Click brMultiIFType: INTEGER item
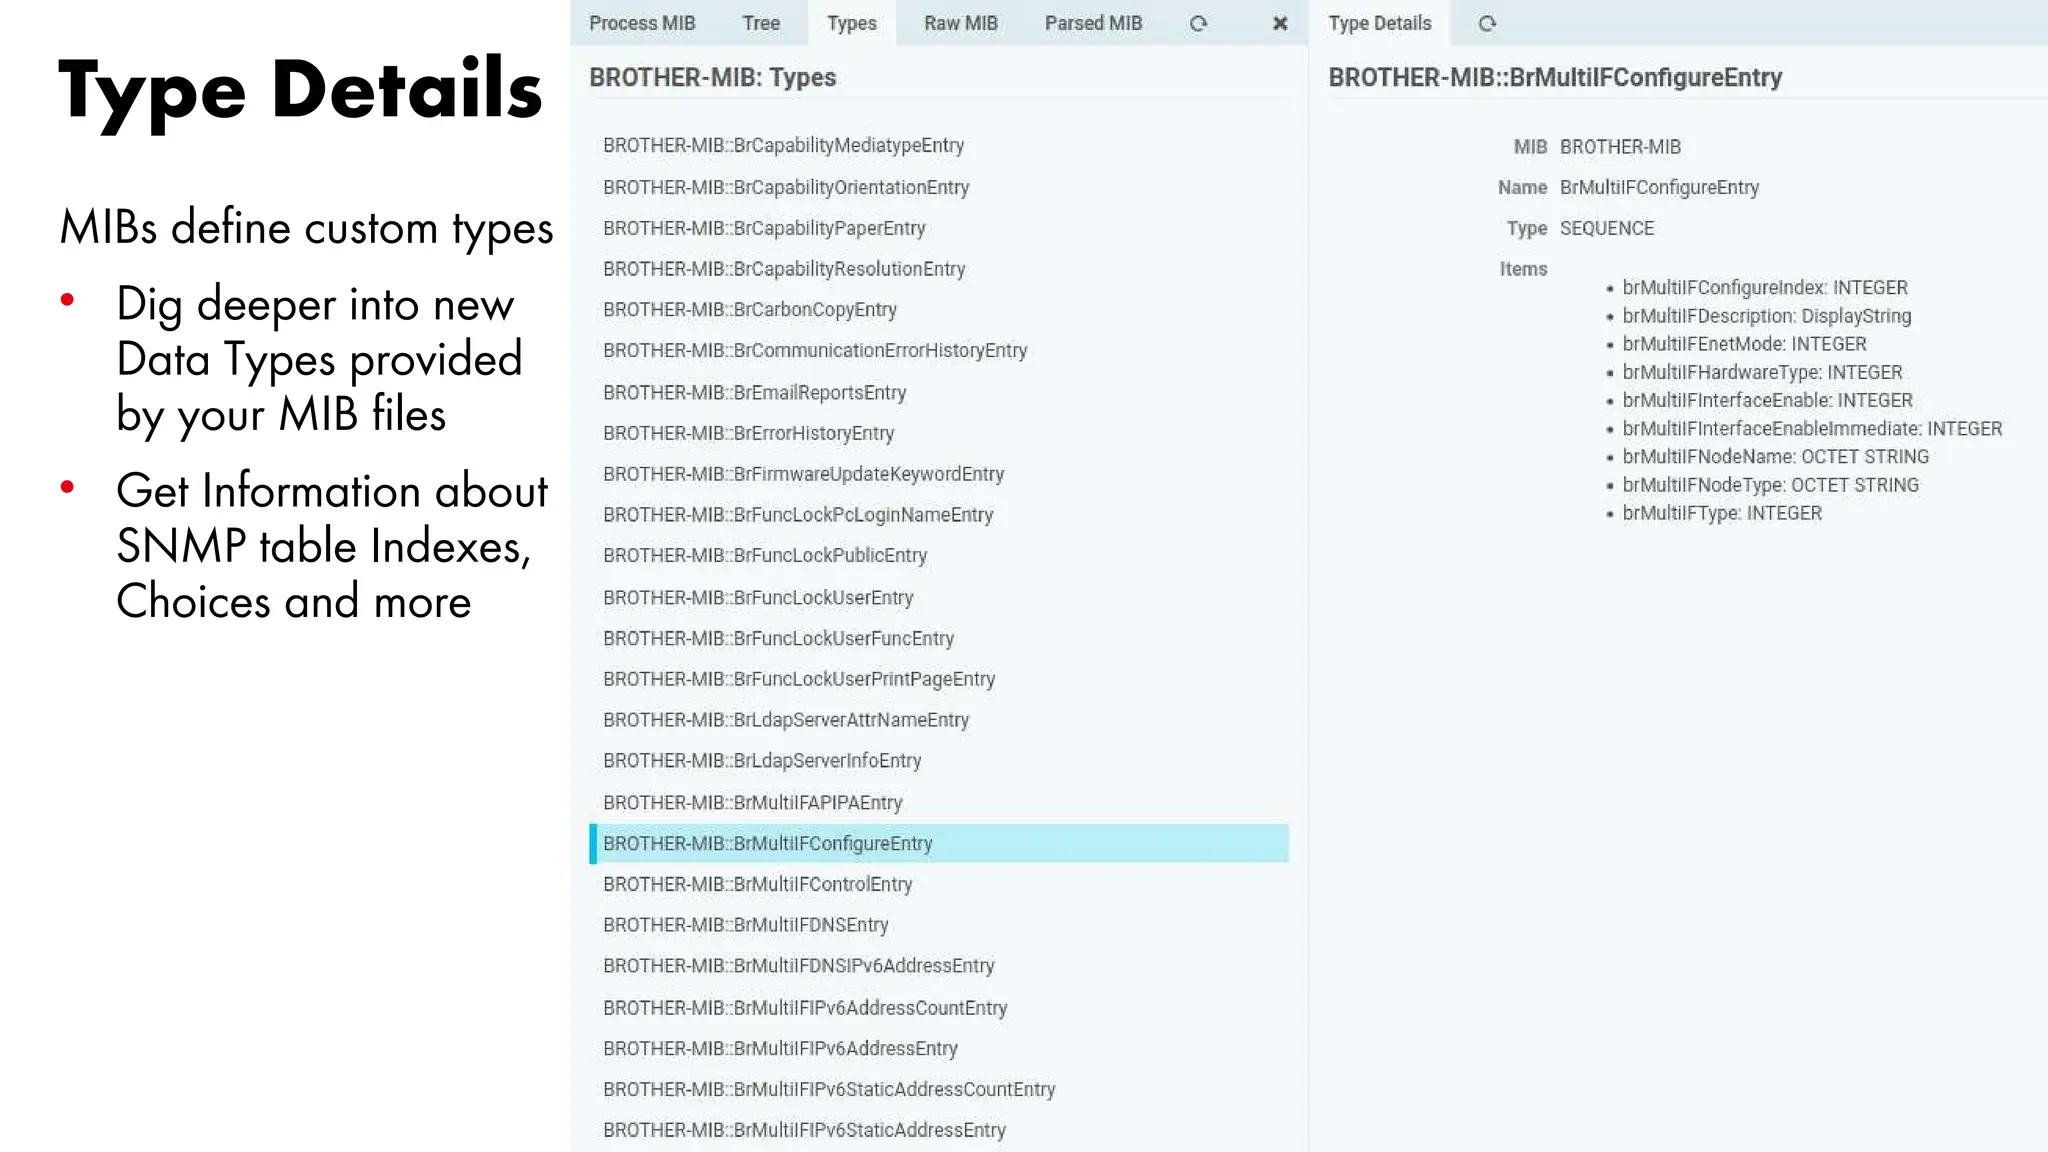 pos(1722,513)
